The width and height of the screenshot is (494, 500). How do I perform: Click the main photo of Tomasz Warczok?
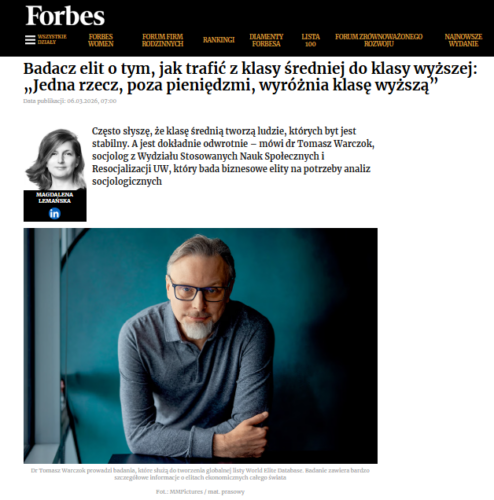(x=200, y=346)
